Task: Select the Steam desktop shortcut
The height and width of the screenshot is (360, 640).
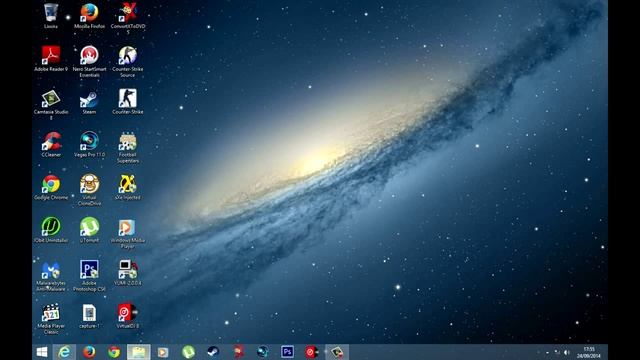Action: (89, 102)
